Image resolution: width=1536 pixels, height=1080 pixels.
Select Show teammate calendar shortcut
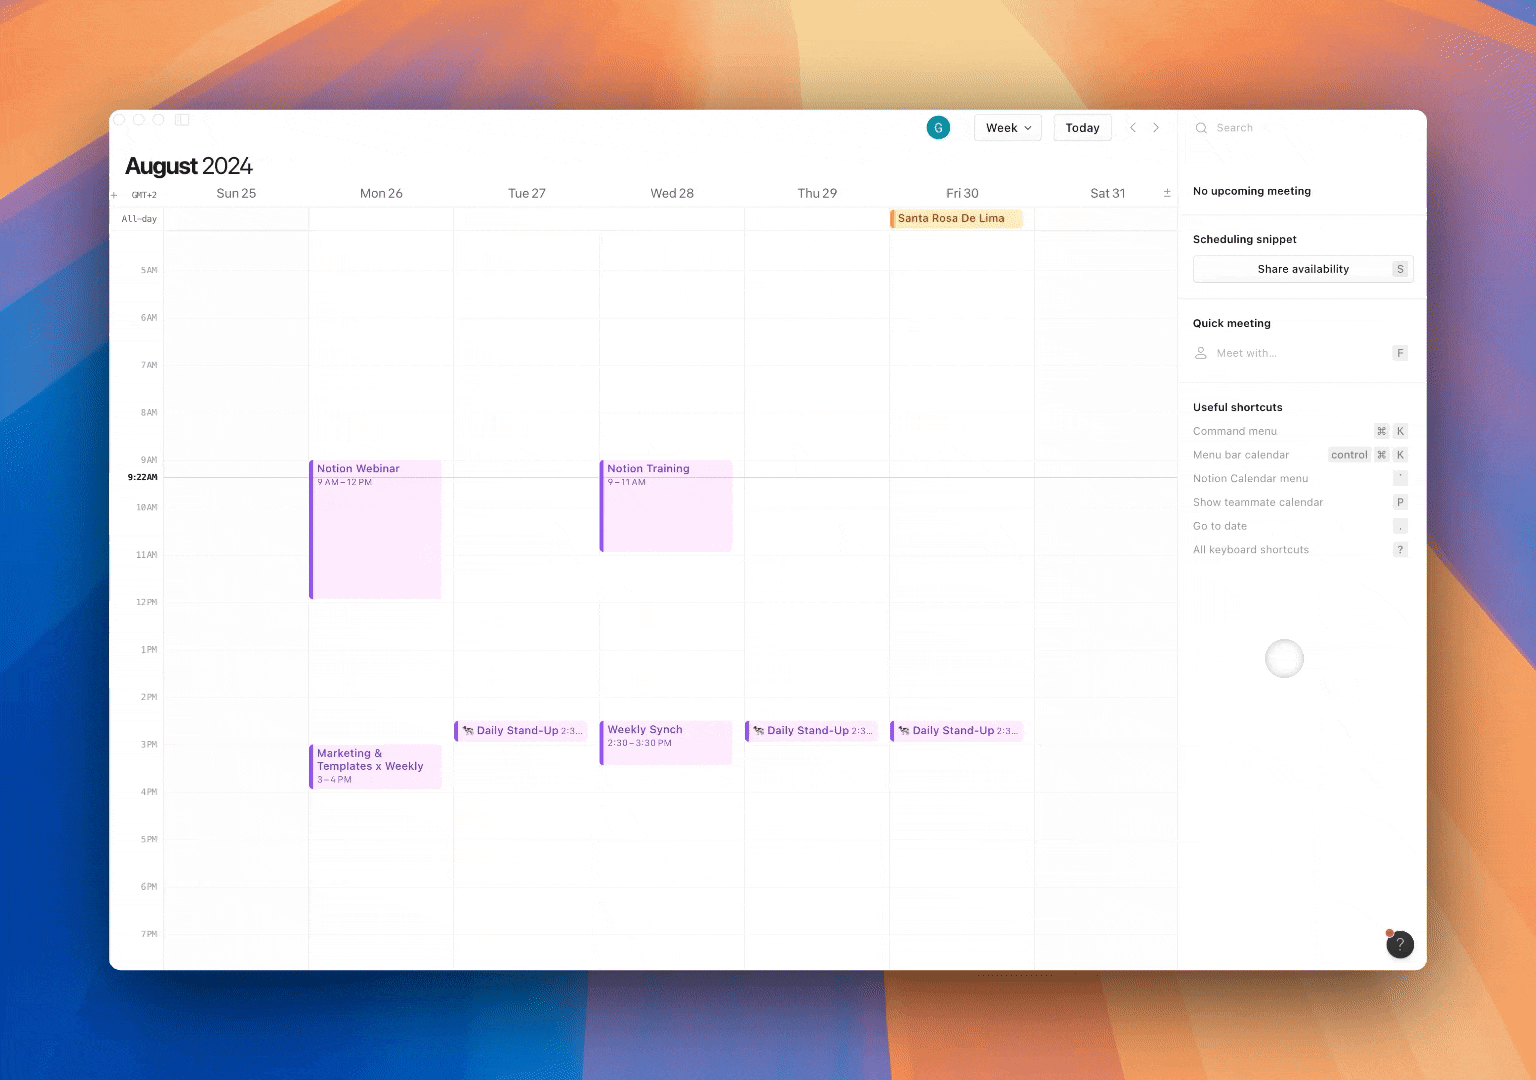click(x=1300, y=502)
